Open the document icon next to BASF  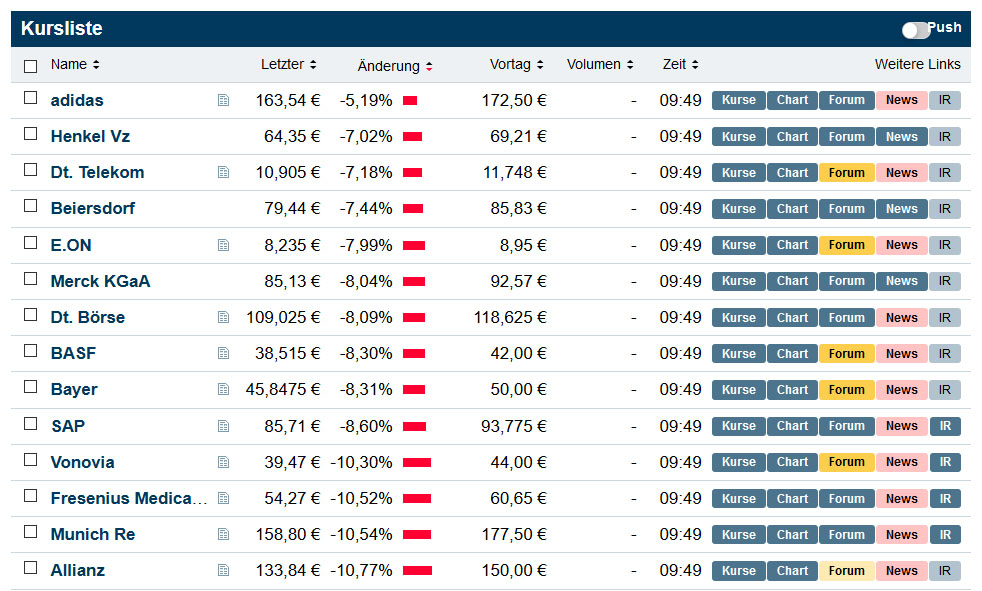point(224,354)
